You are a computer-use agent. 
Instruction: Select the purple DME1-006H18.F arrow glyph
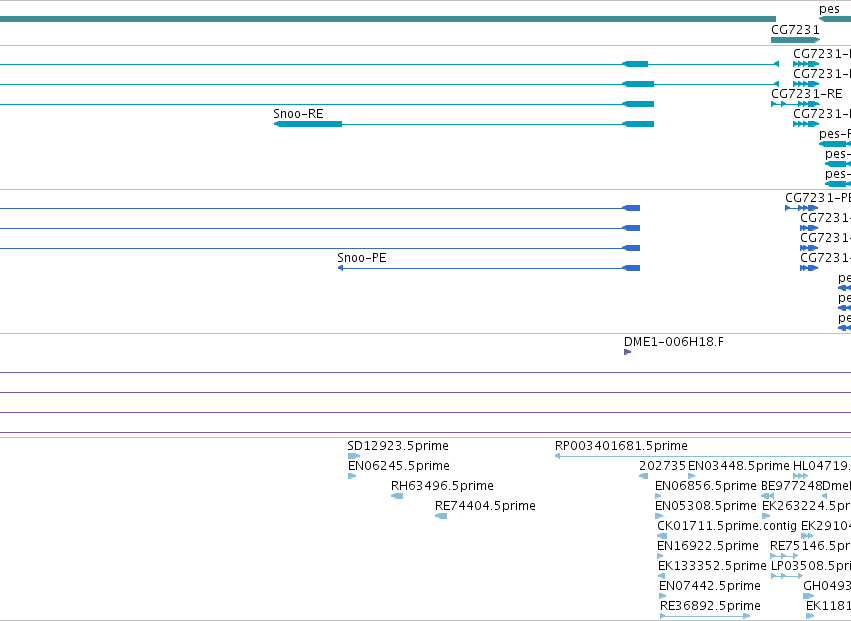(x=627, y=352)
